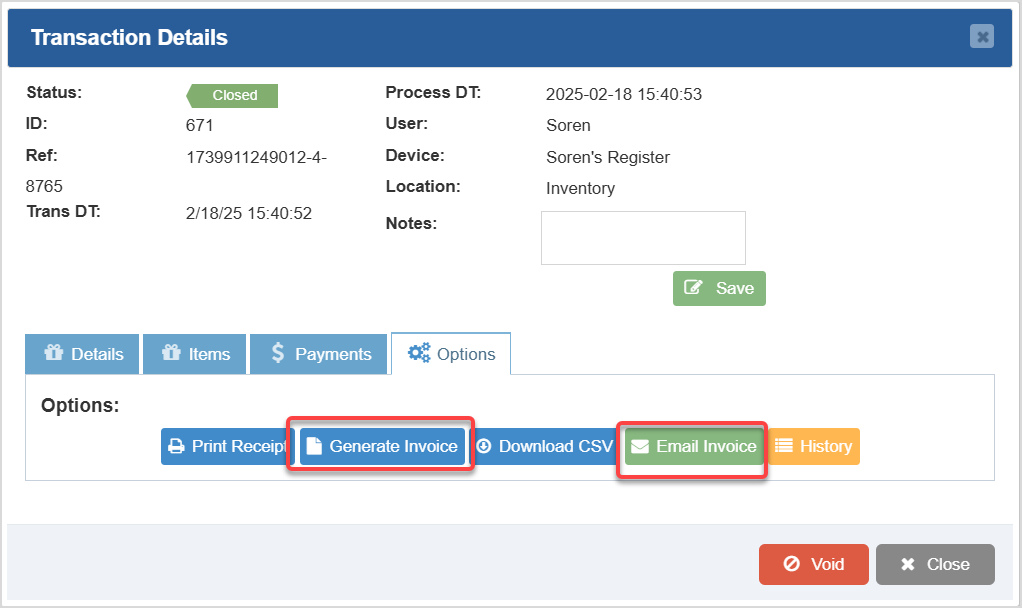Save the transaction notes
Screen dimensions: 1022x608
719,288
